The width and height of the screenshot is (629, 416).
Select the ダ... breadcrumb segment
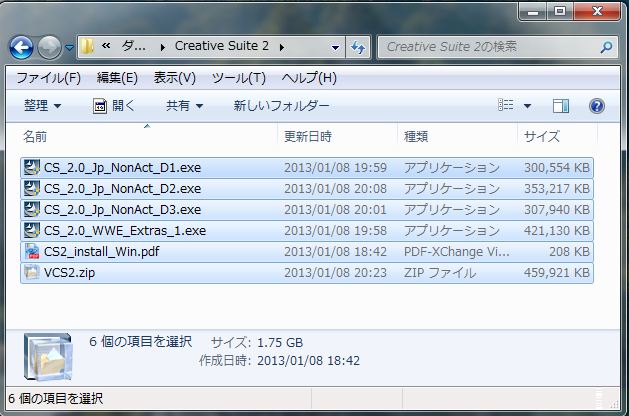[133, 47]
